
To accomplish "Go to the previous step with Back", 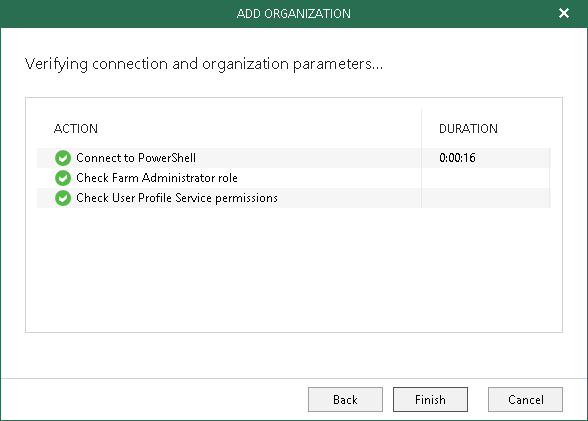I will (345, 400).
